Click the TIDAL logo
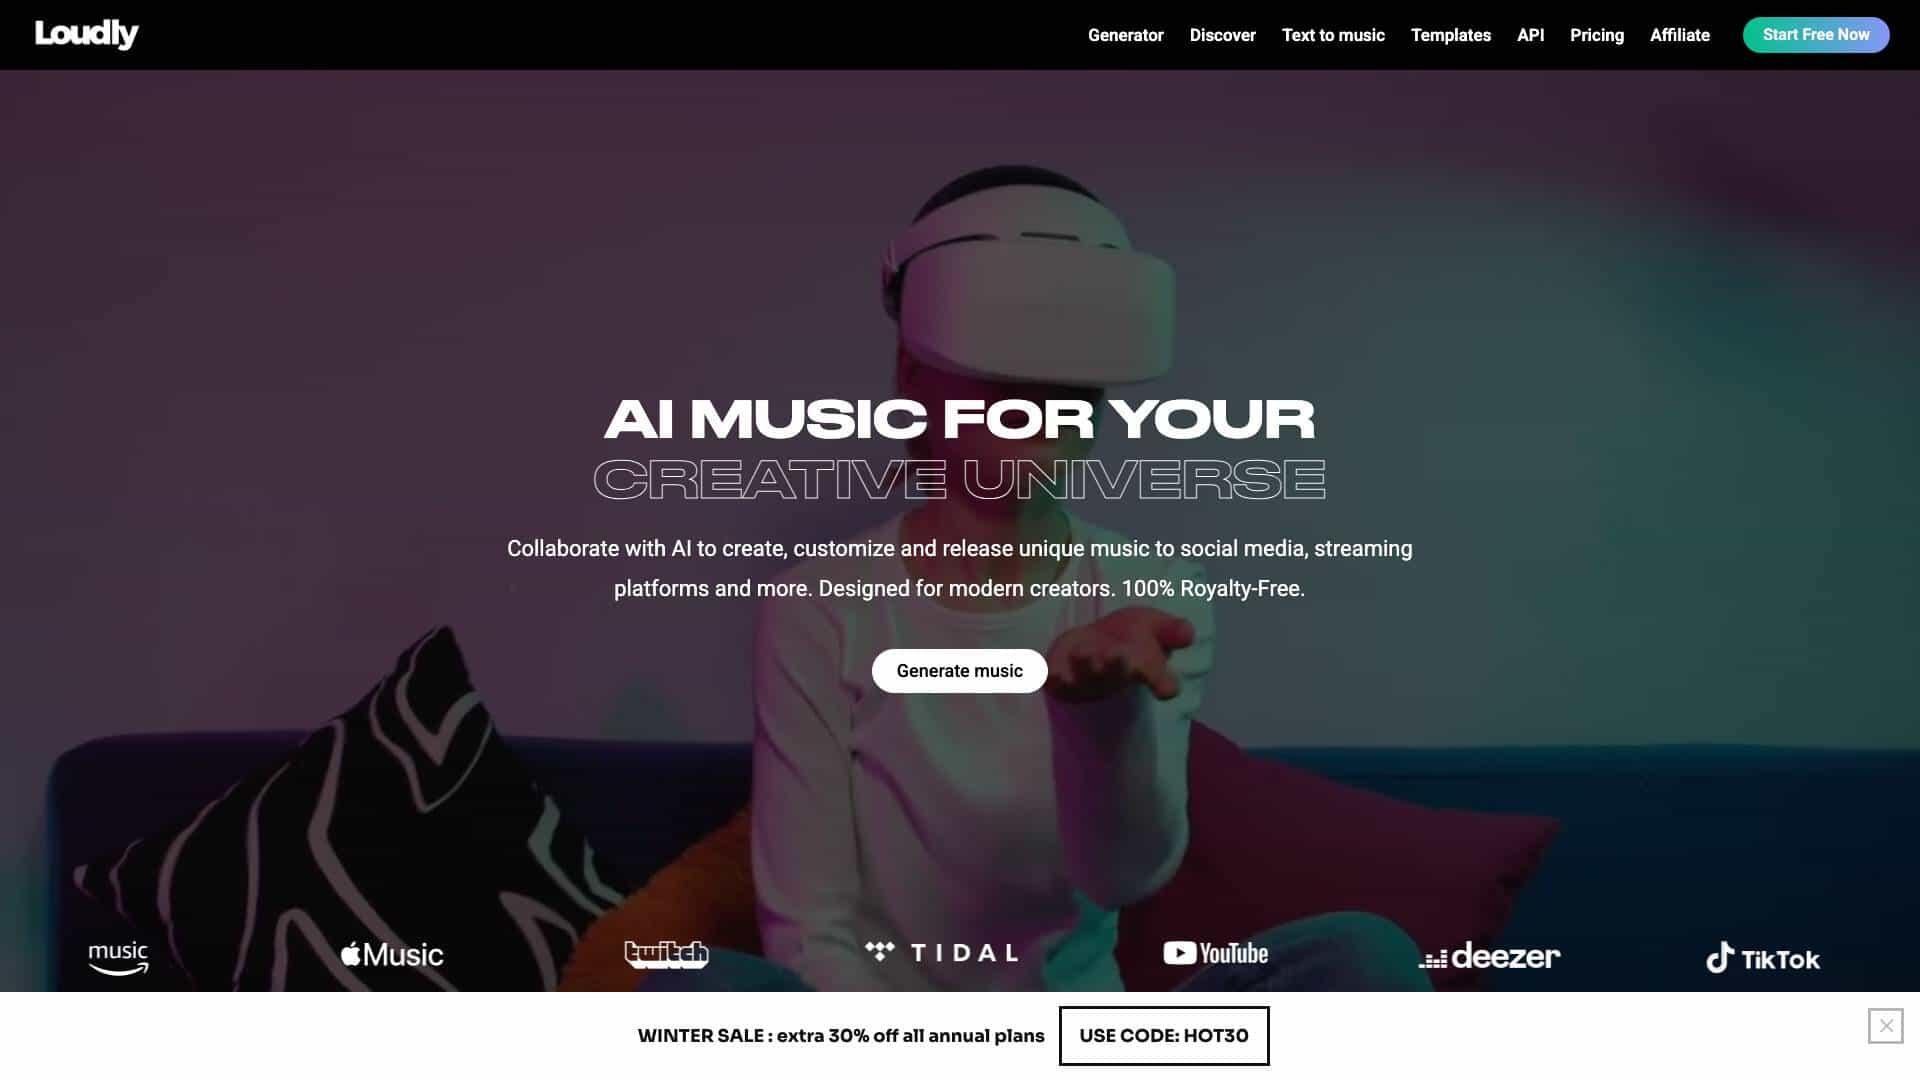Image resolution: width=1920 pixels, height=1080 pixels. (942, 952)
